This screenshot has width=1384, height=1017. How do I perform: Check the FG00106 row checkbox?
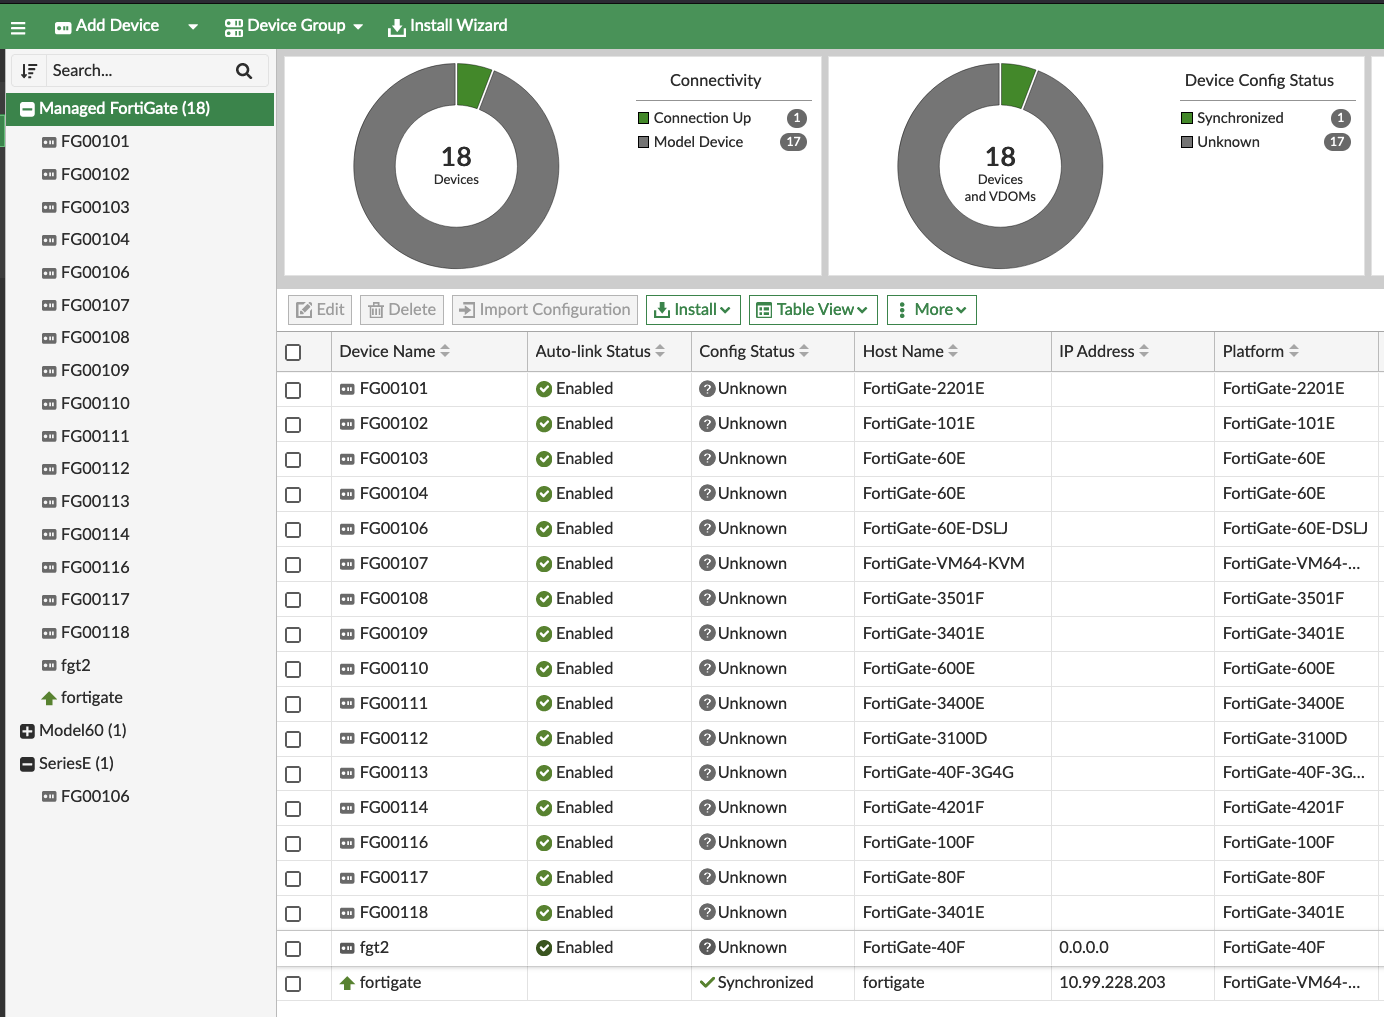[x=293, y=530]
